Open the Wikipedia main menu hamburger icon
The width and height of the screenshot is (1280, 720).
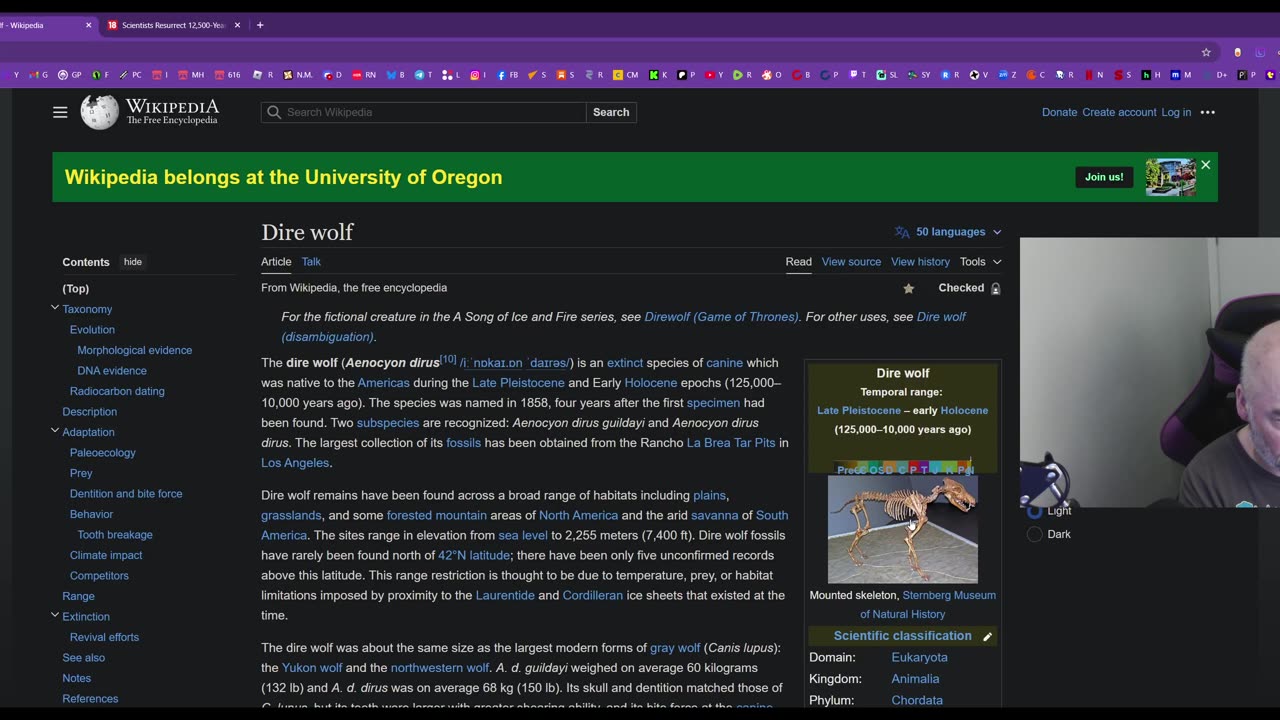pyautogui.click(x=60, y=112)
